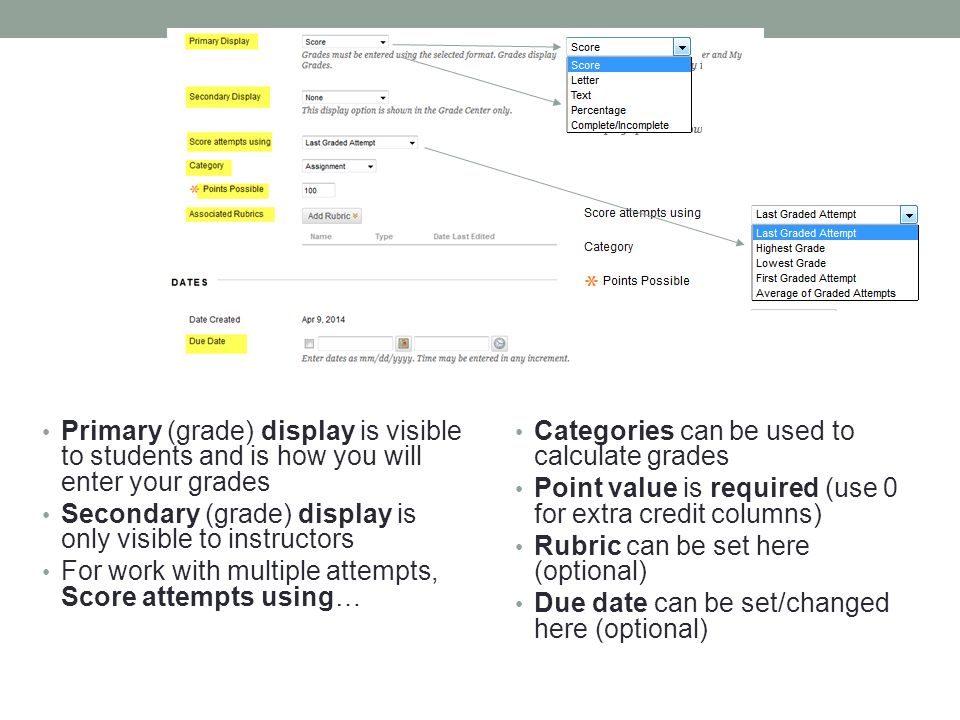The width and height of the screenshot is (960, 720).
Task: Open the Last Graded Attempt small dropdown
Action: click(x=360, y=143)
